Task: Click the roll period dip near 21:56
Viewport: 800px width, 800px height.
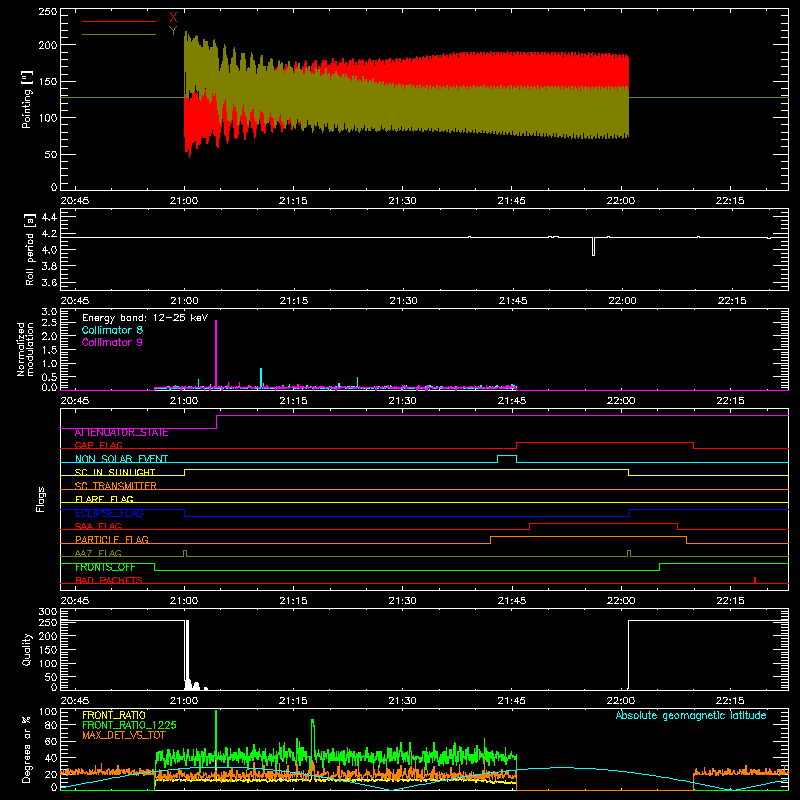Action: tap(593, 246)
